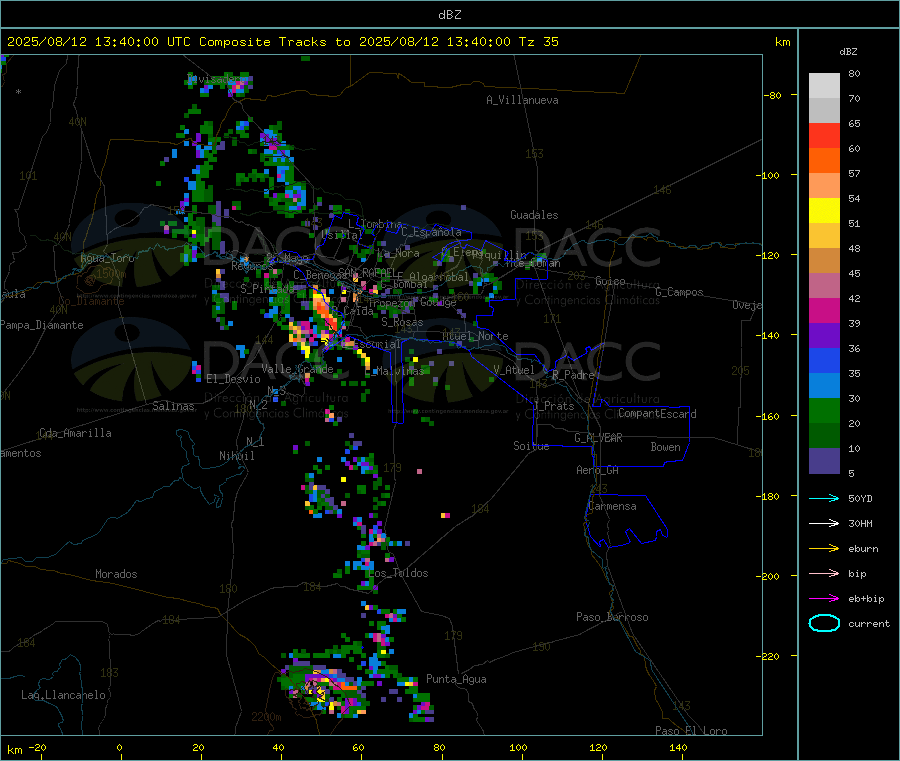Click the pink bip track arrow
This screenshot has height=761, width=900.
pyautogui.click(x=824, y=573)
